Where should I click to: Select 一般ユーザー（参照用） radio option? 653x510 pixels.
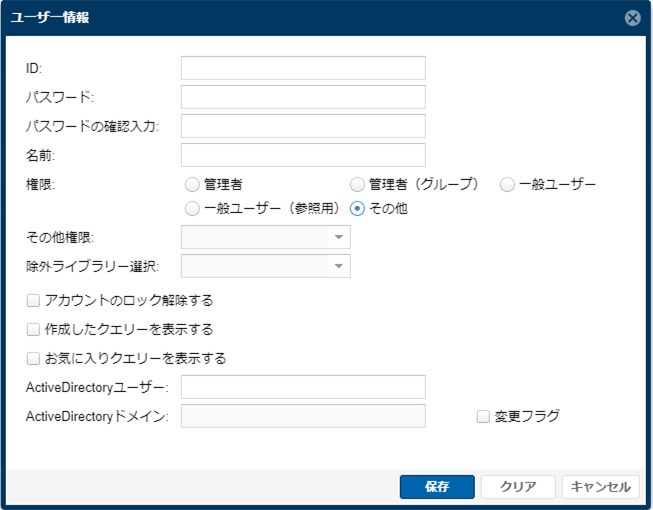[192, 209]
